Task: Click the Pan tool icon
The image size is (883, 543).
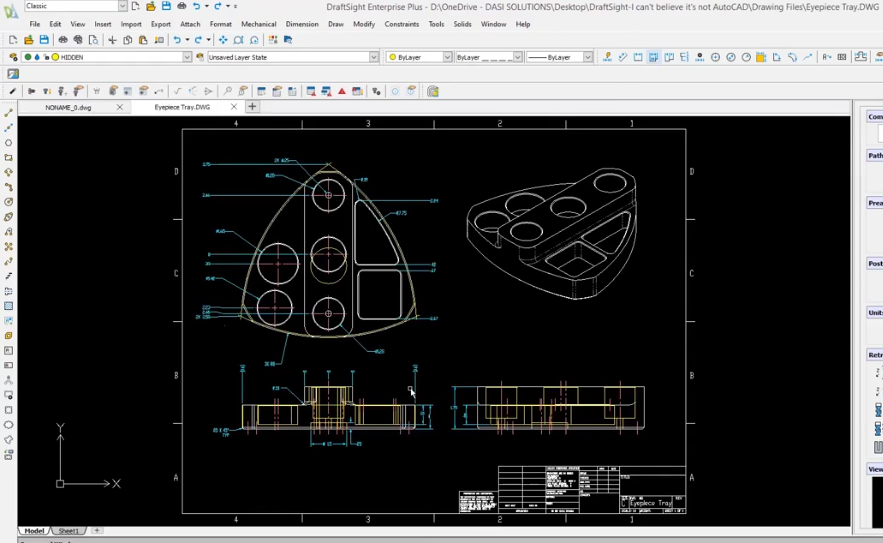Action: point(223,40)
